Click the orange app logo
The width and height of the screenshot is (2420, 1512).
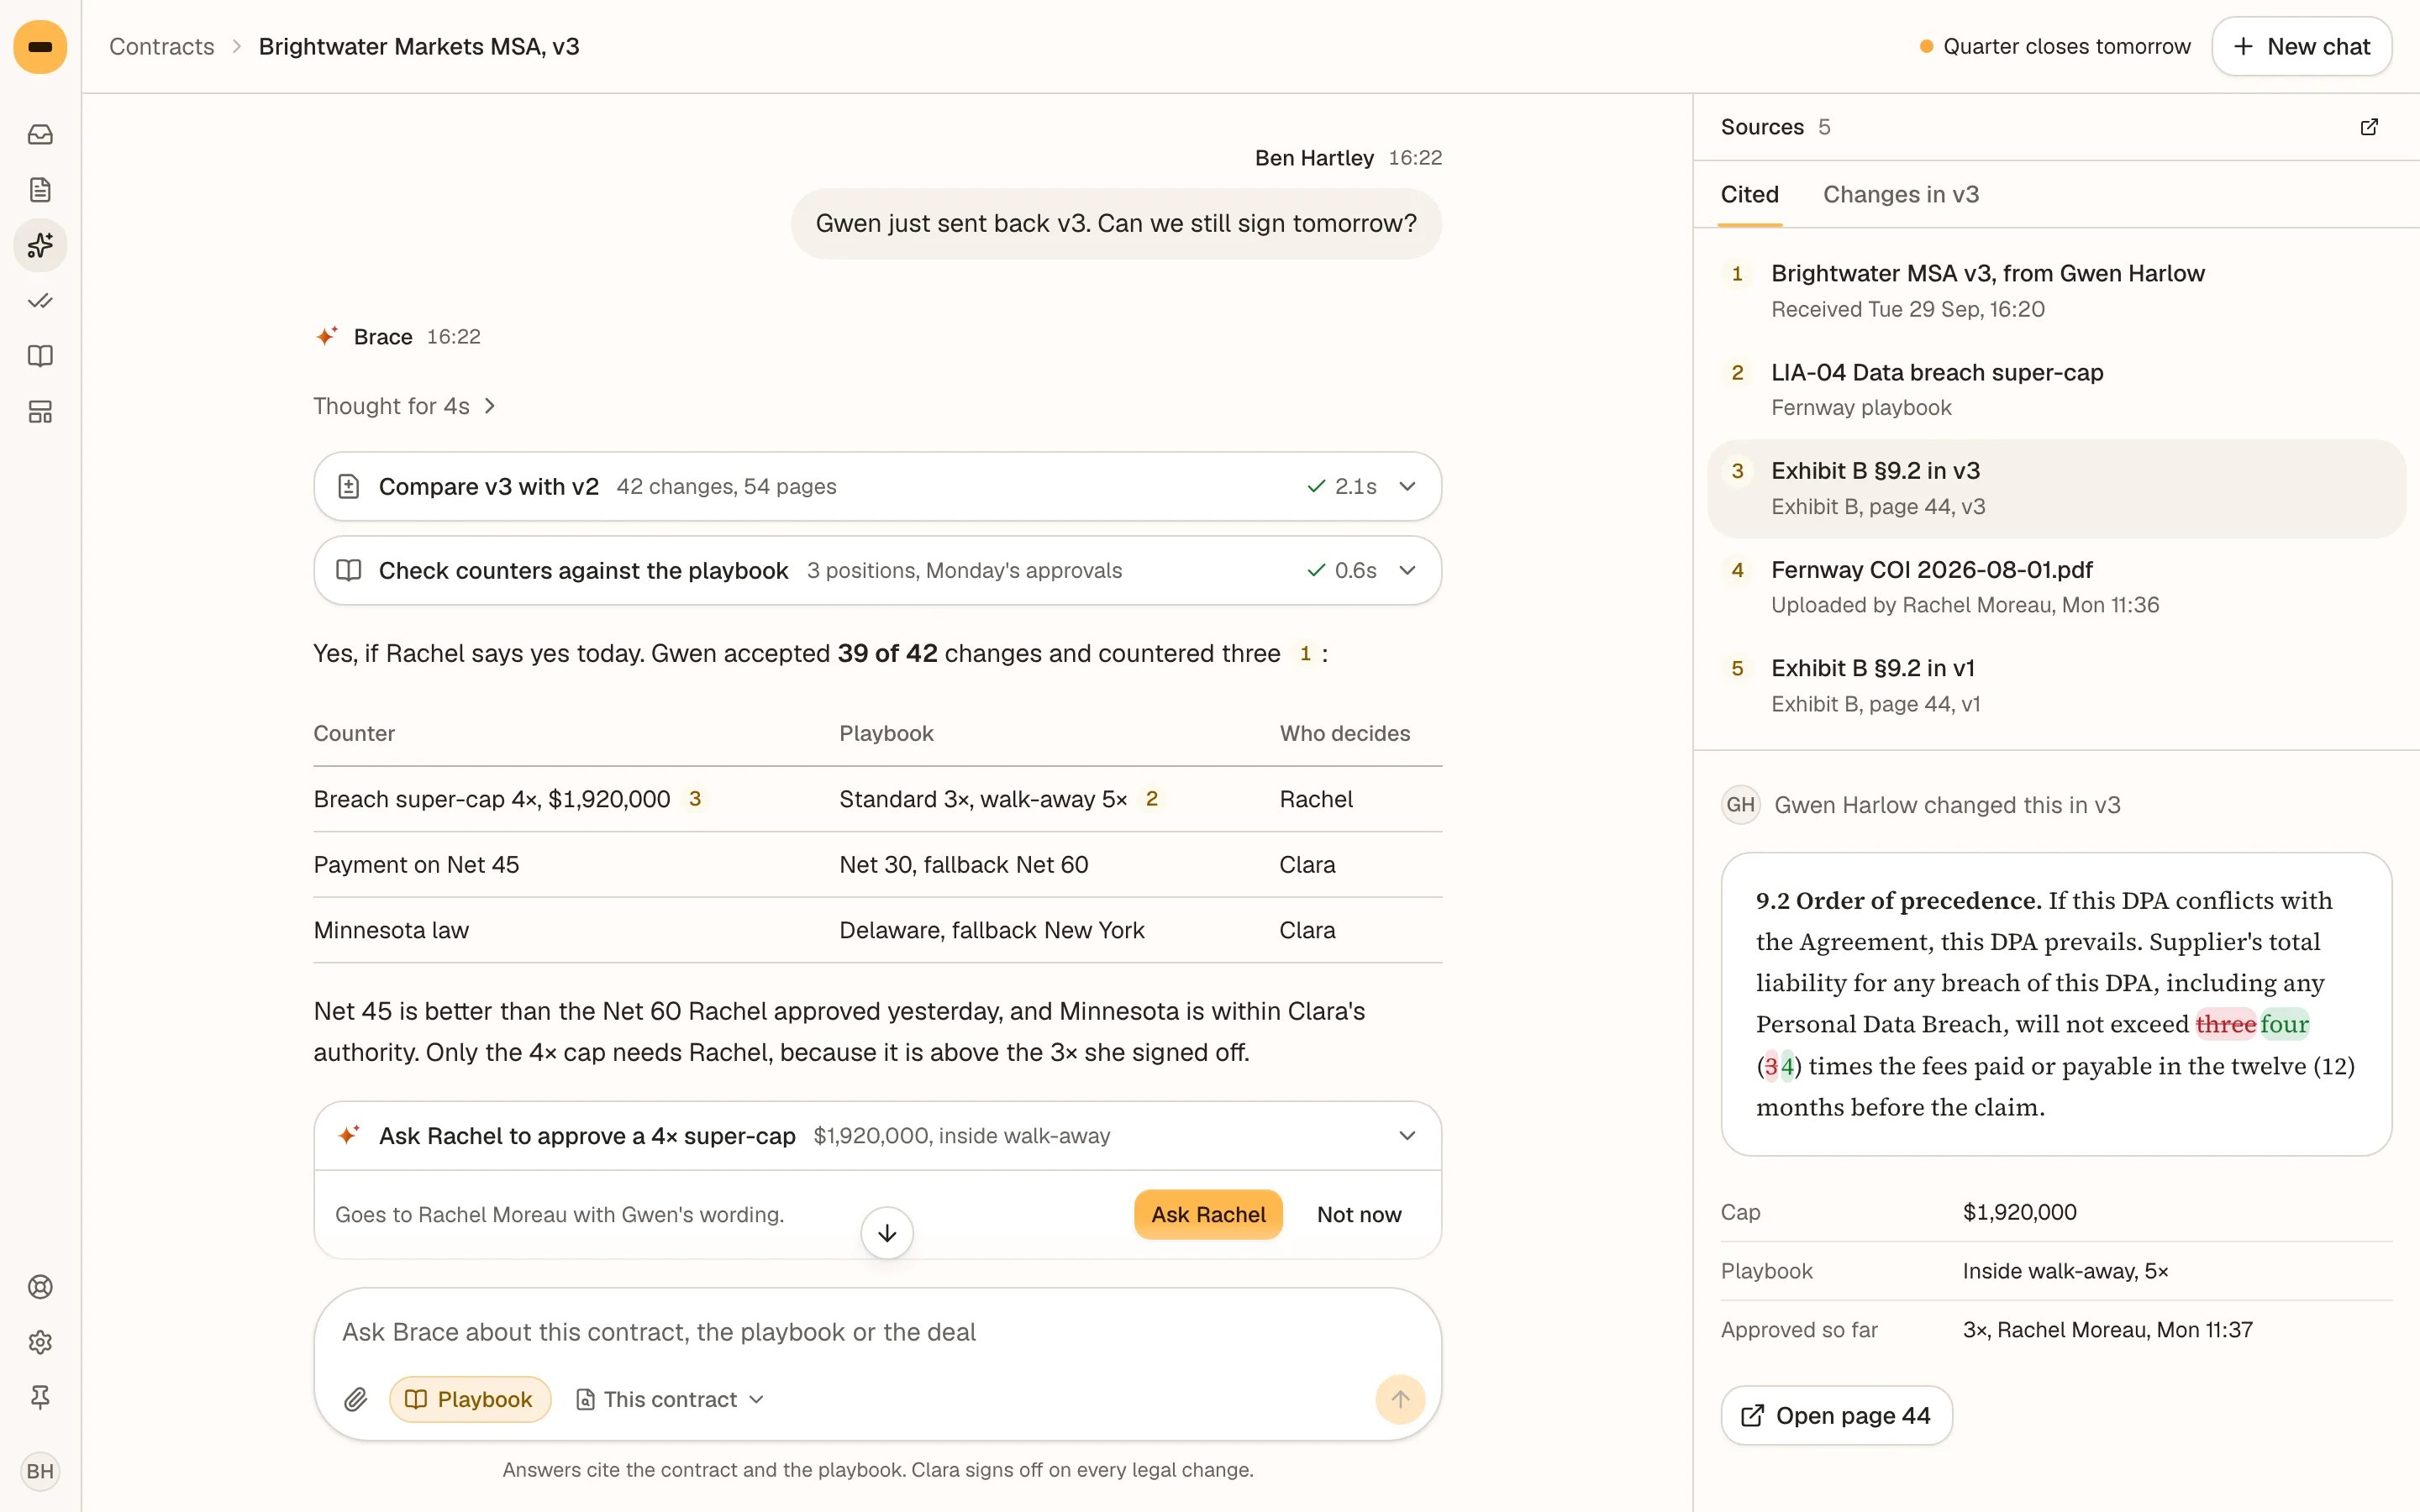(40, 47)
